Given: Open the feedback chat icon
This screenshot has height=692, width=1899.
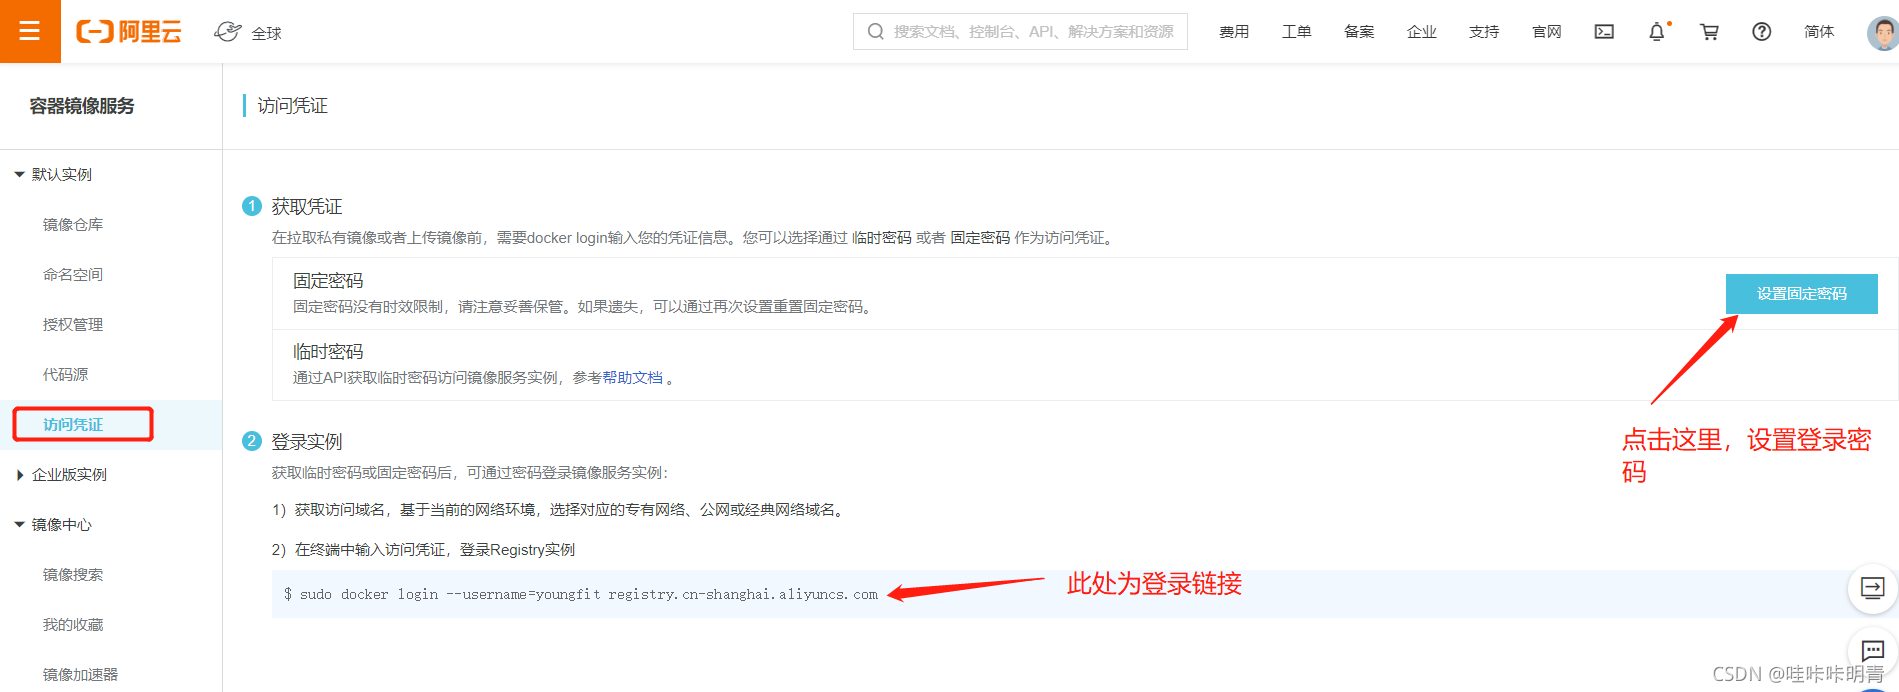Looking at the screenshot, I should (1872, 651).
